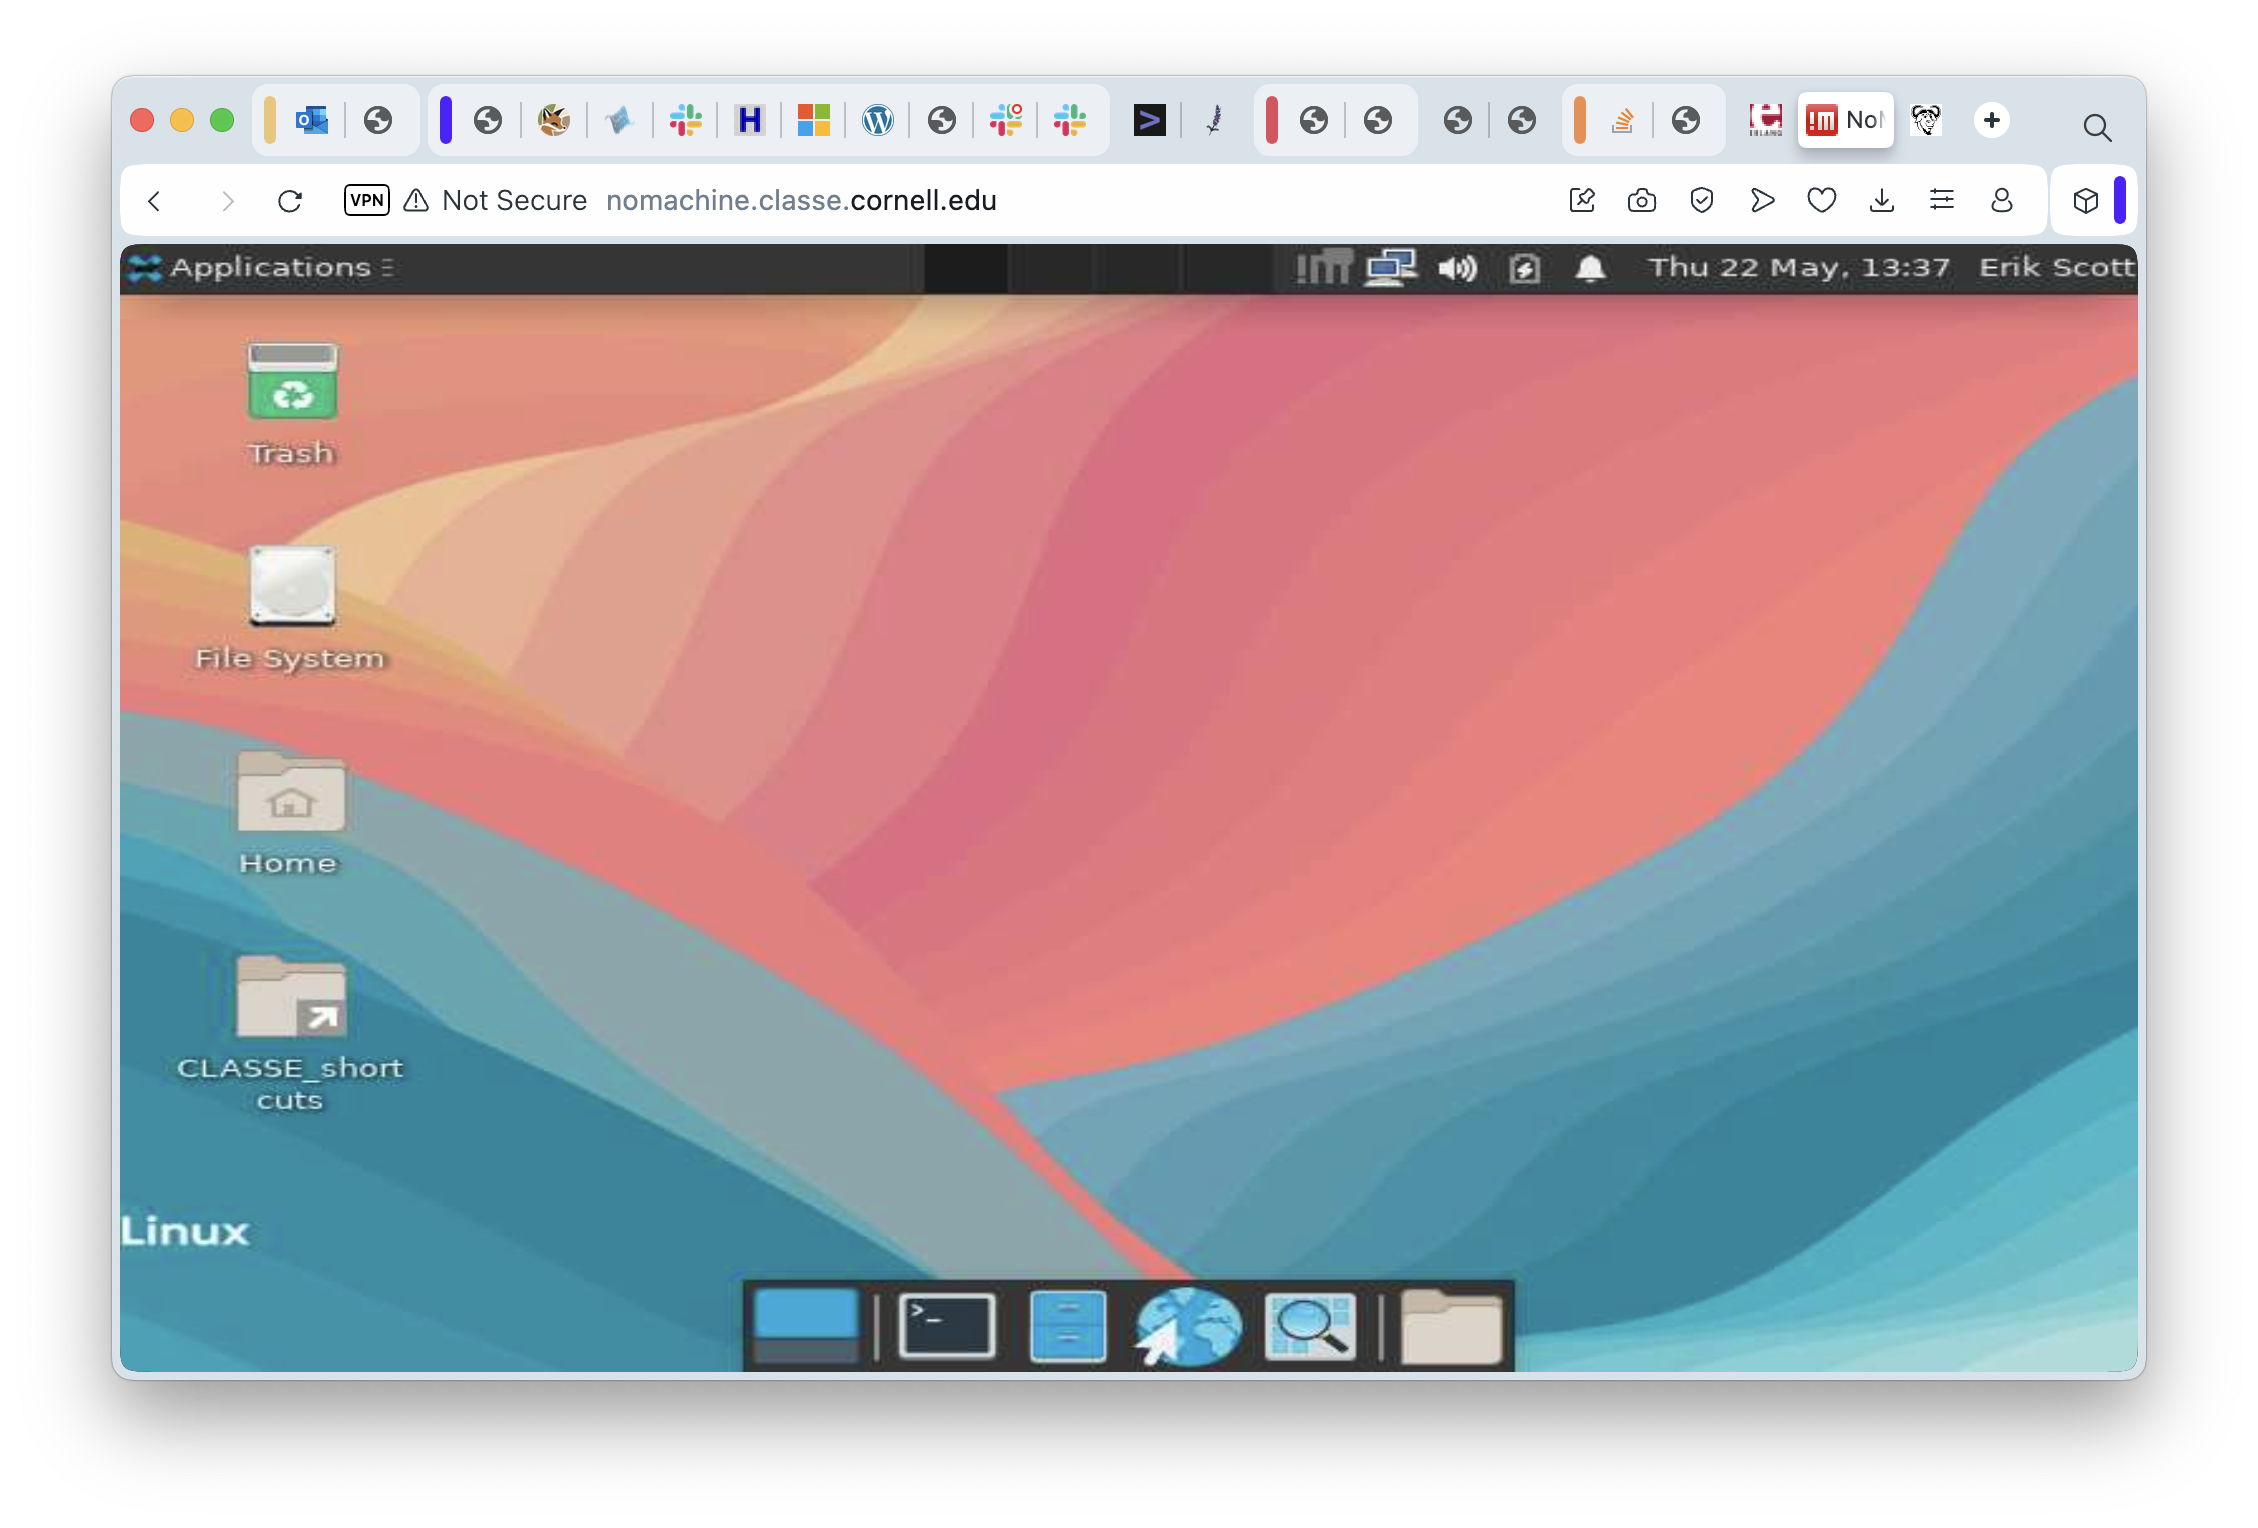Open the folder icon in the dock

(x=1451, y=1326)
